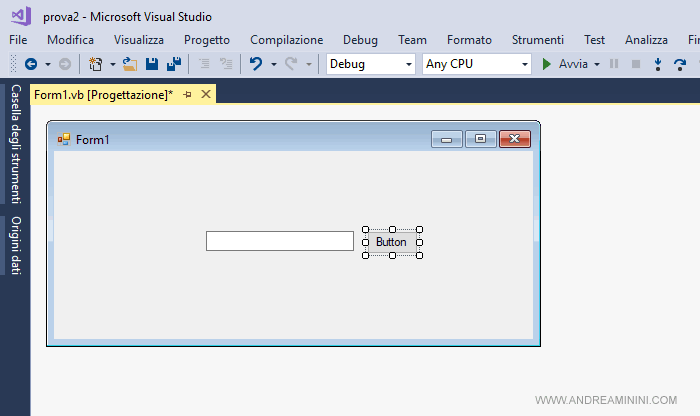The height and width of the screenshot is (416, 700).
Task: Close the Form1.vb designer tab
Action: (206, 94)
